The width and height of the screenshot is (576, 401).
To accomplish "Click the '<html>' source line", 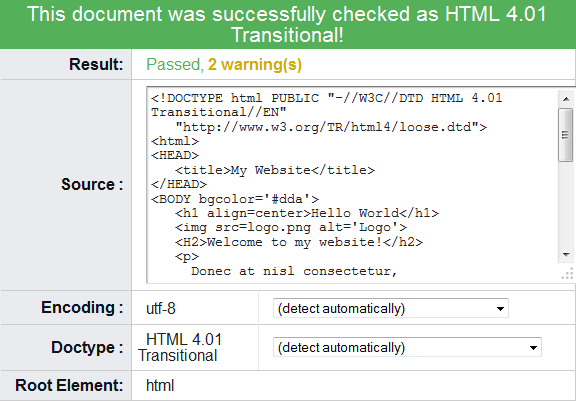I will 175,141.
